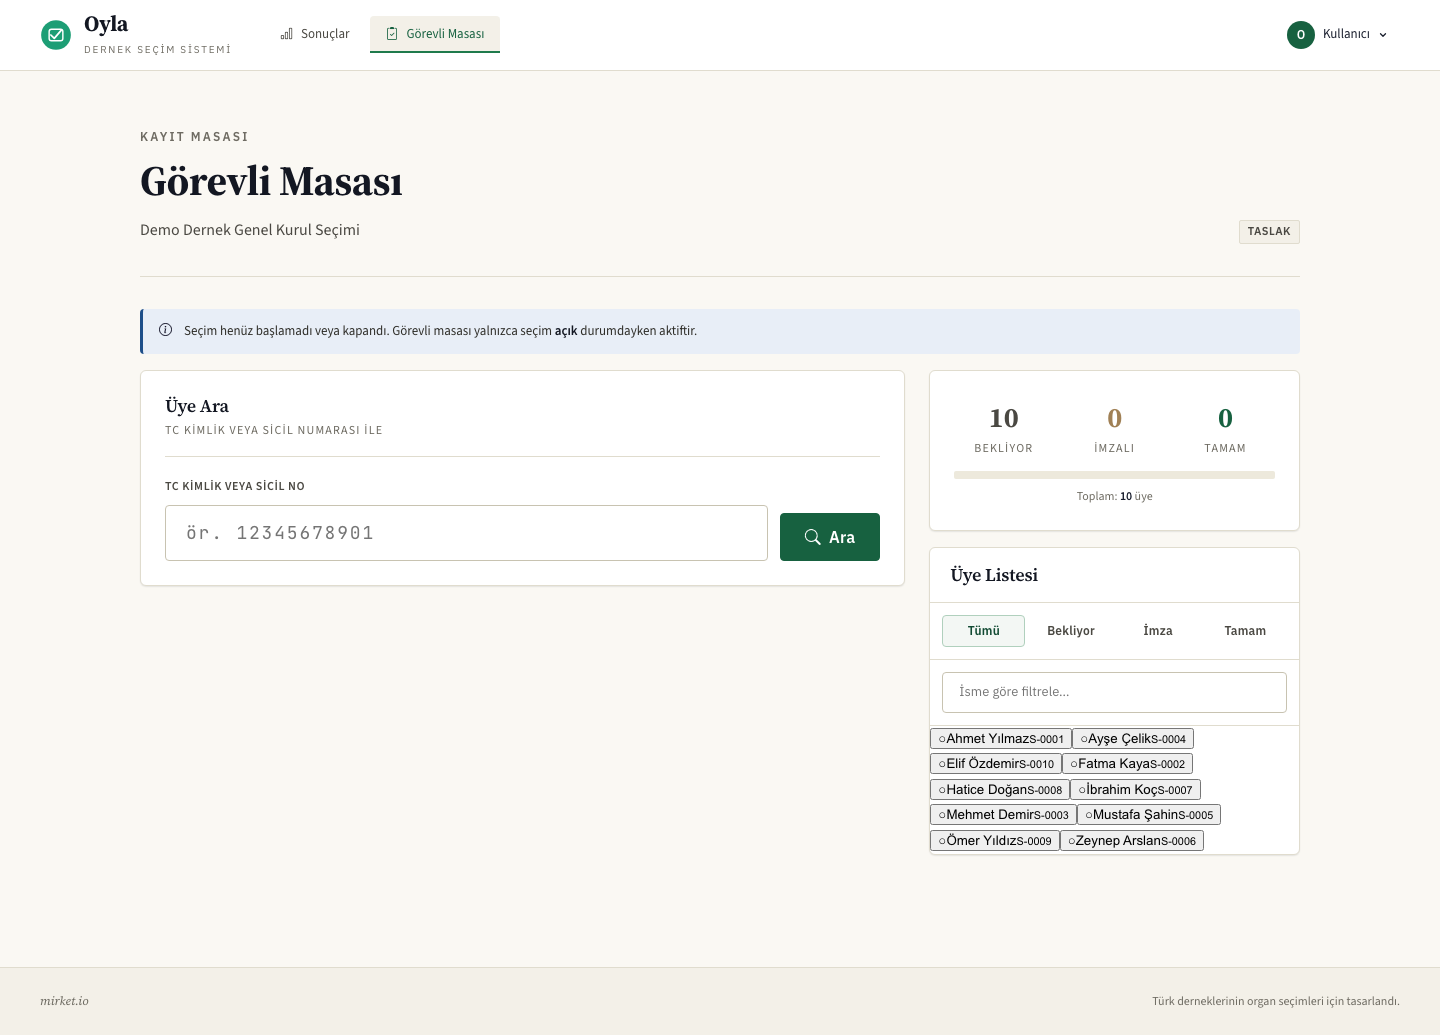
Task: Select member Elif Özdemir S-0010
Action: (996, 764)
